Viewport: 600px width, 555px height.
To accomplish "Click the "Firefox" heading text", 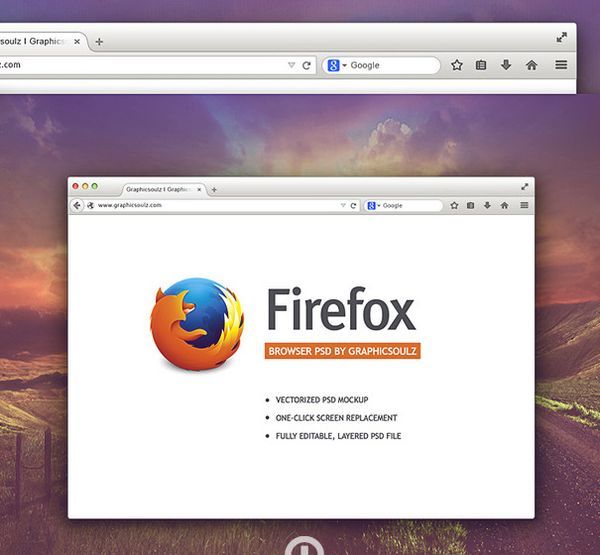I will (x=341, y=309).
